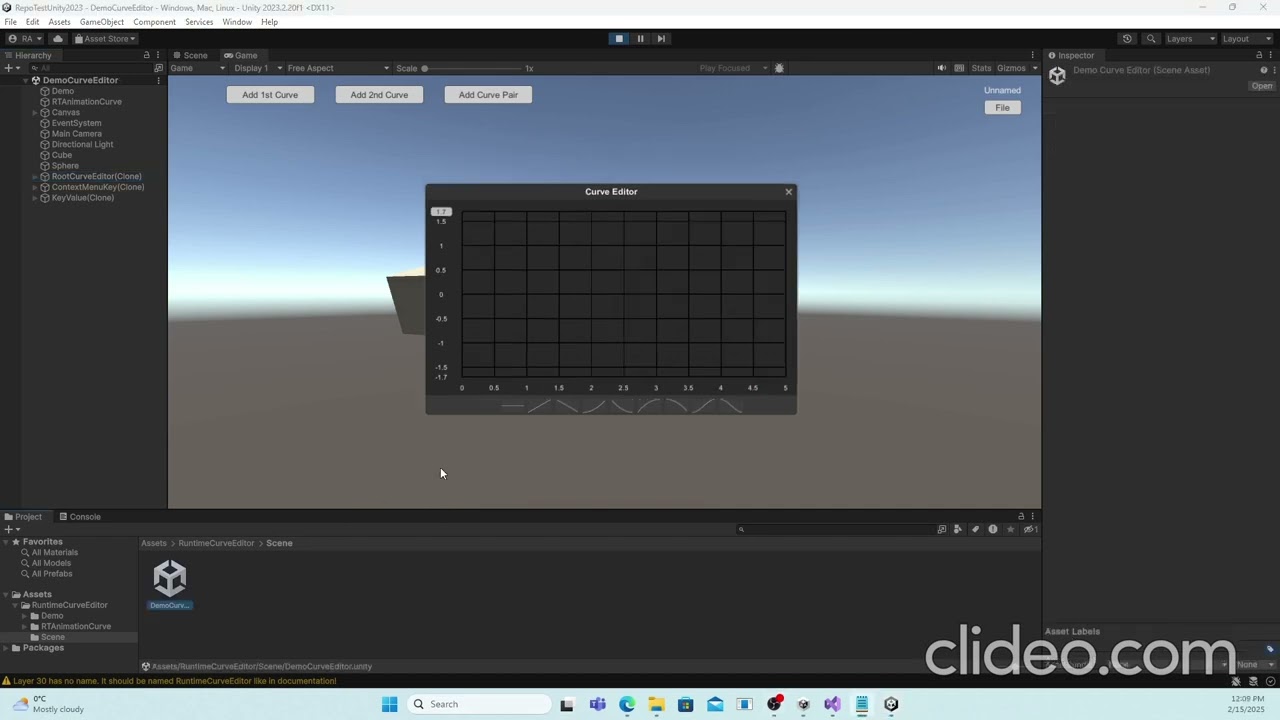Click the cloud services icon in toolbar
The height and width of the screenshot is (720, 1280).
57,38
